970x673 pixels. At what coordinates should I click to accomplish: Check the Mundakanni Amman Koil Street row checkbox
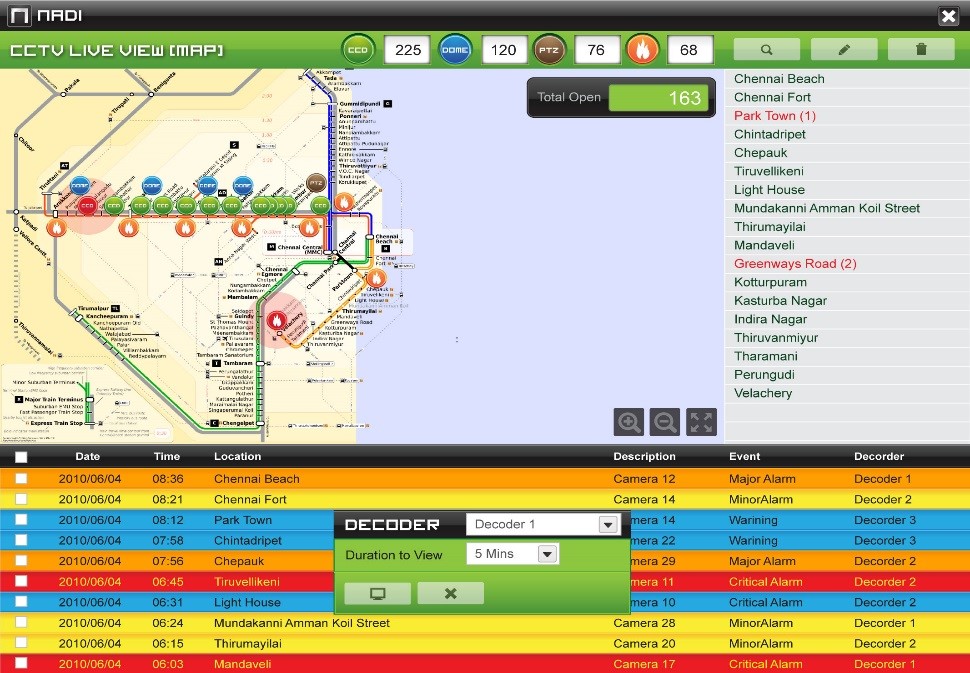(21, 622)
